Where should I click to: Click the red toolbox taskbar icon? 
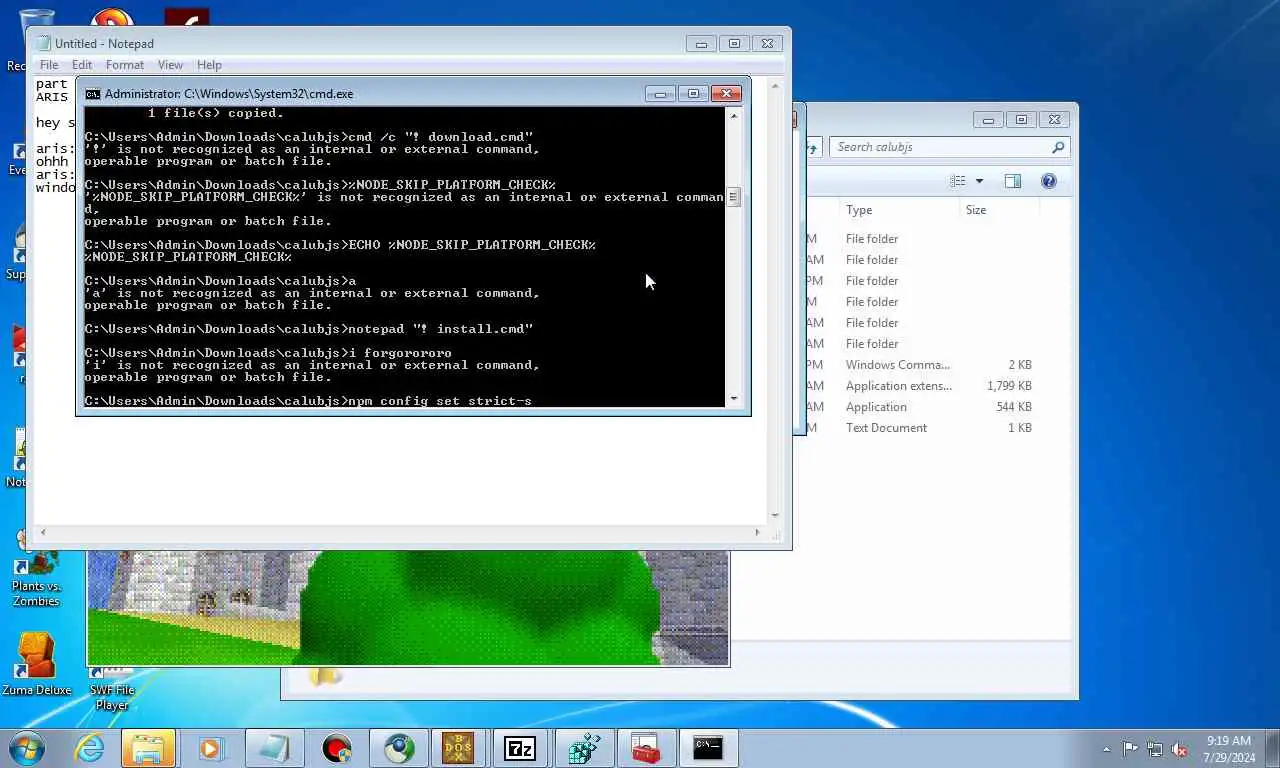(645, 748)
